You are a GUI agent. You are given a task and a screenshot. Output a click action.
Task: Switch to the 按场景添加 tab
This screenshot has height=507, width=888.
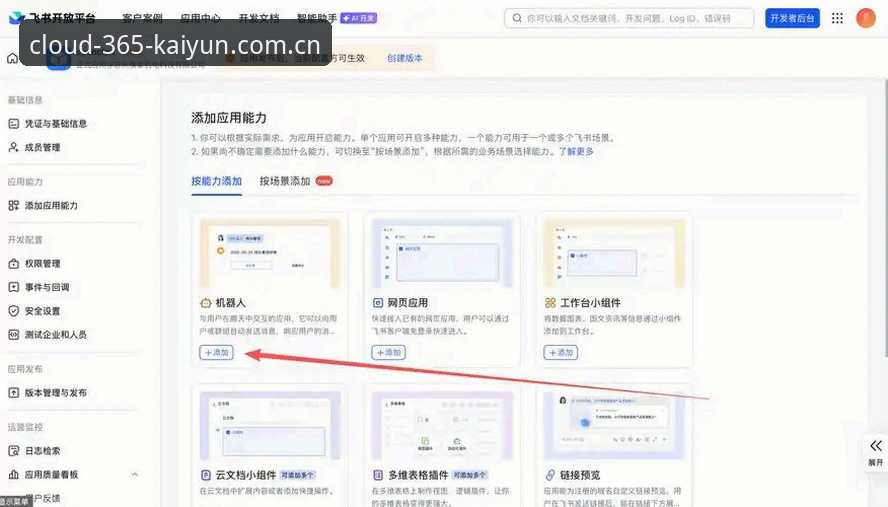(285, 181)
